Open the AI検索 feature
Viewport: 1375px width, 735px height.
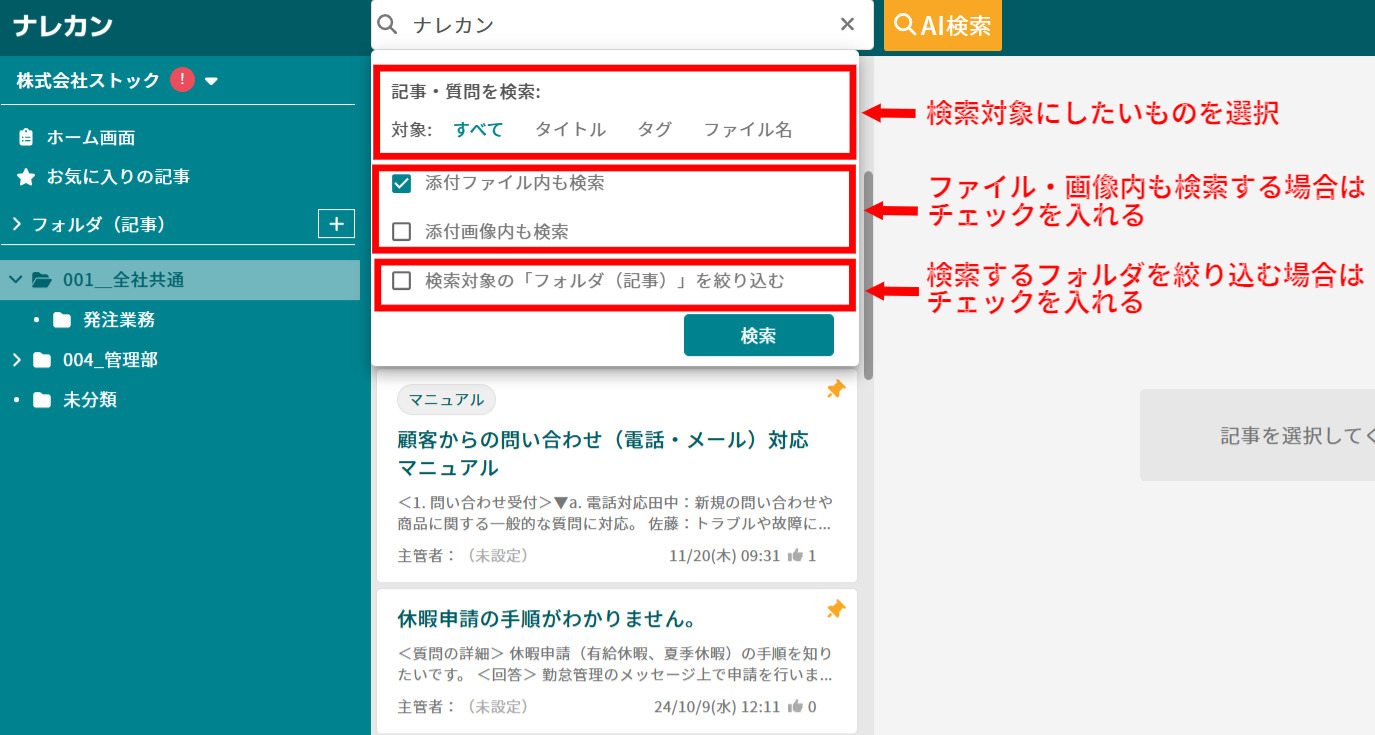(x=941, y=24)
